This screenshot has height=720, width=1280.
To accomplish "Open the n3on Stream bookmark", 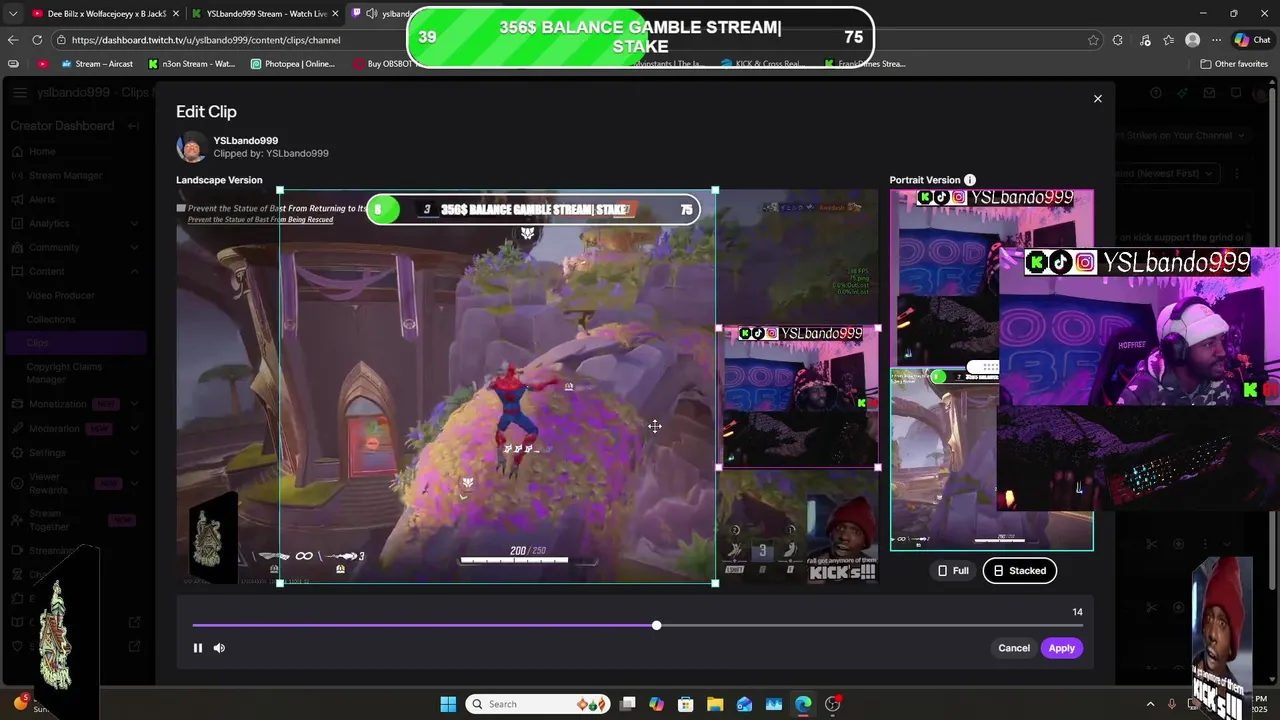I will click(x=192, y=64).
